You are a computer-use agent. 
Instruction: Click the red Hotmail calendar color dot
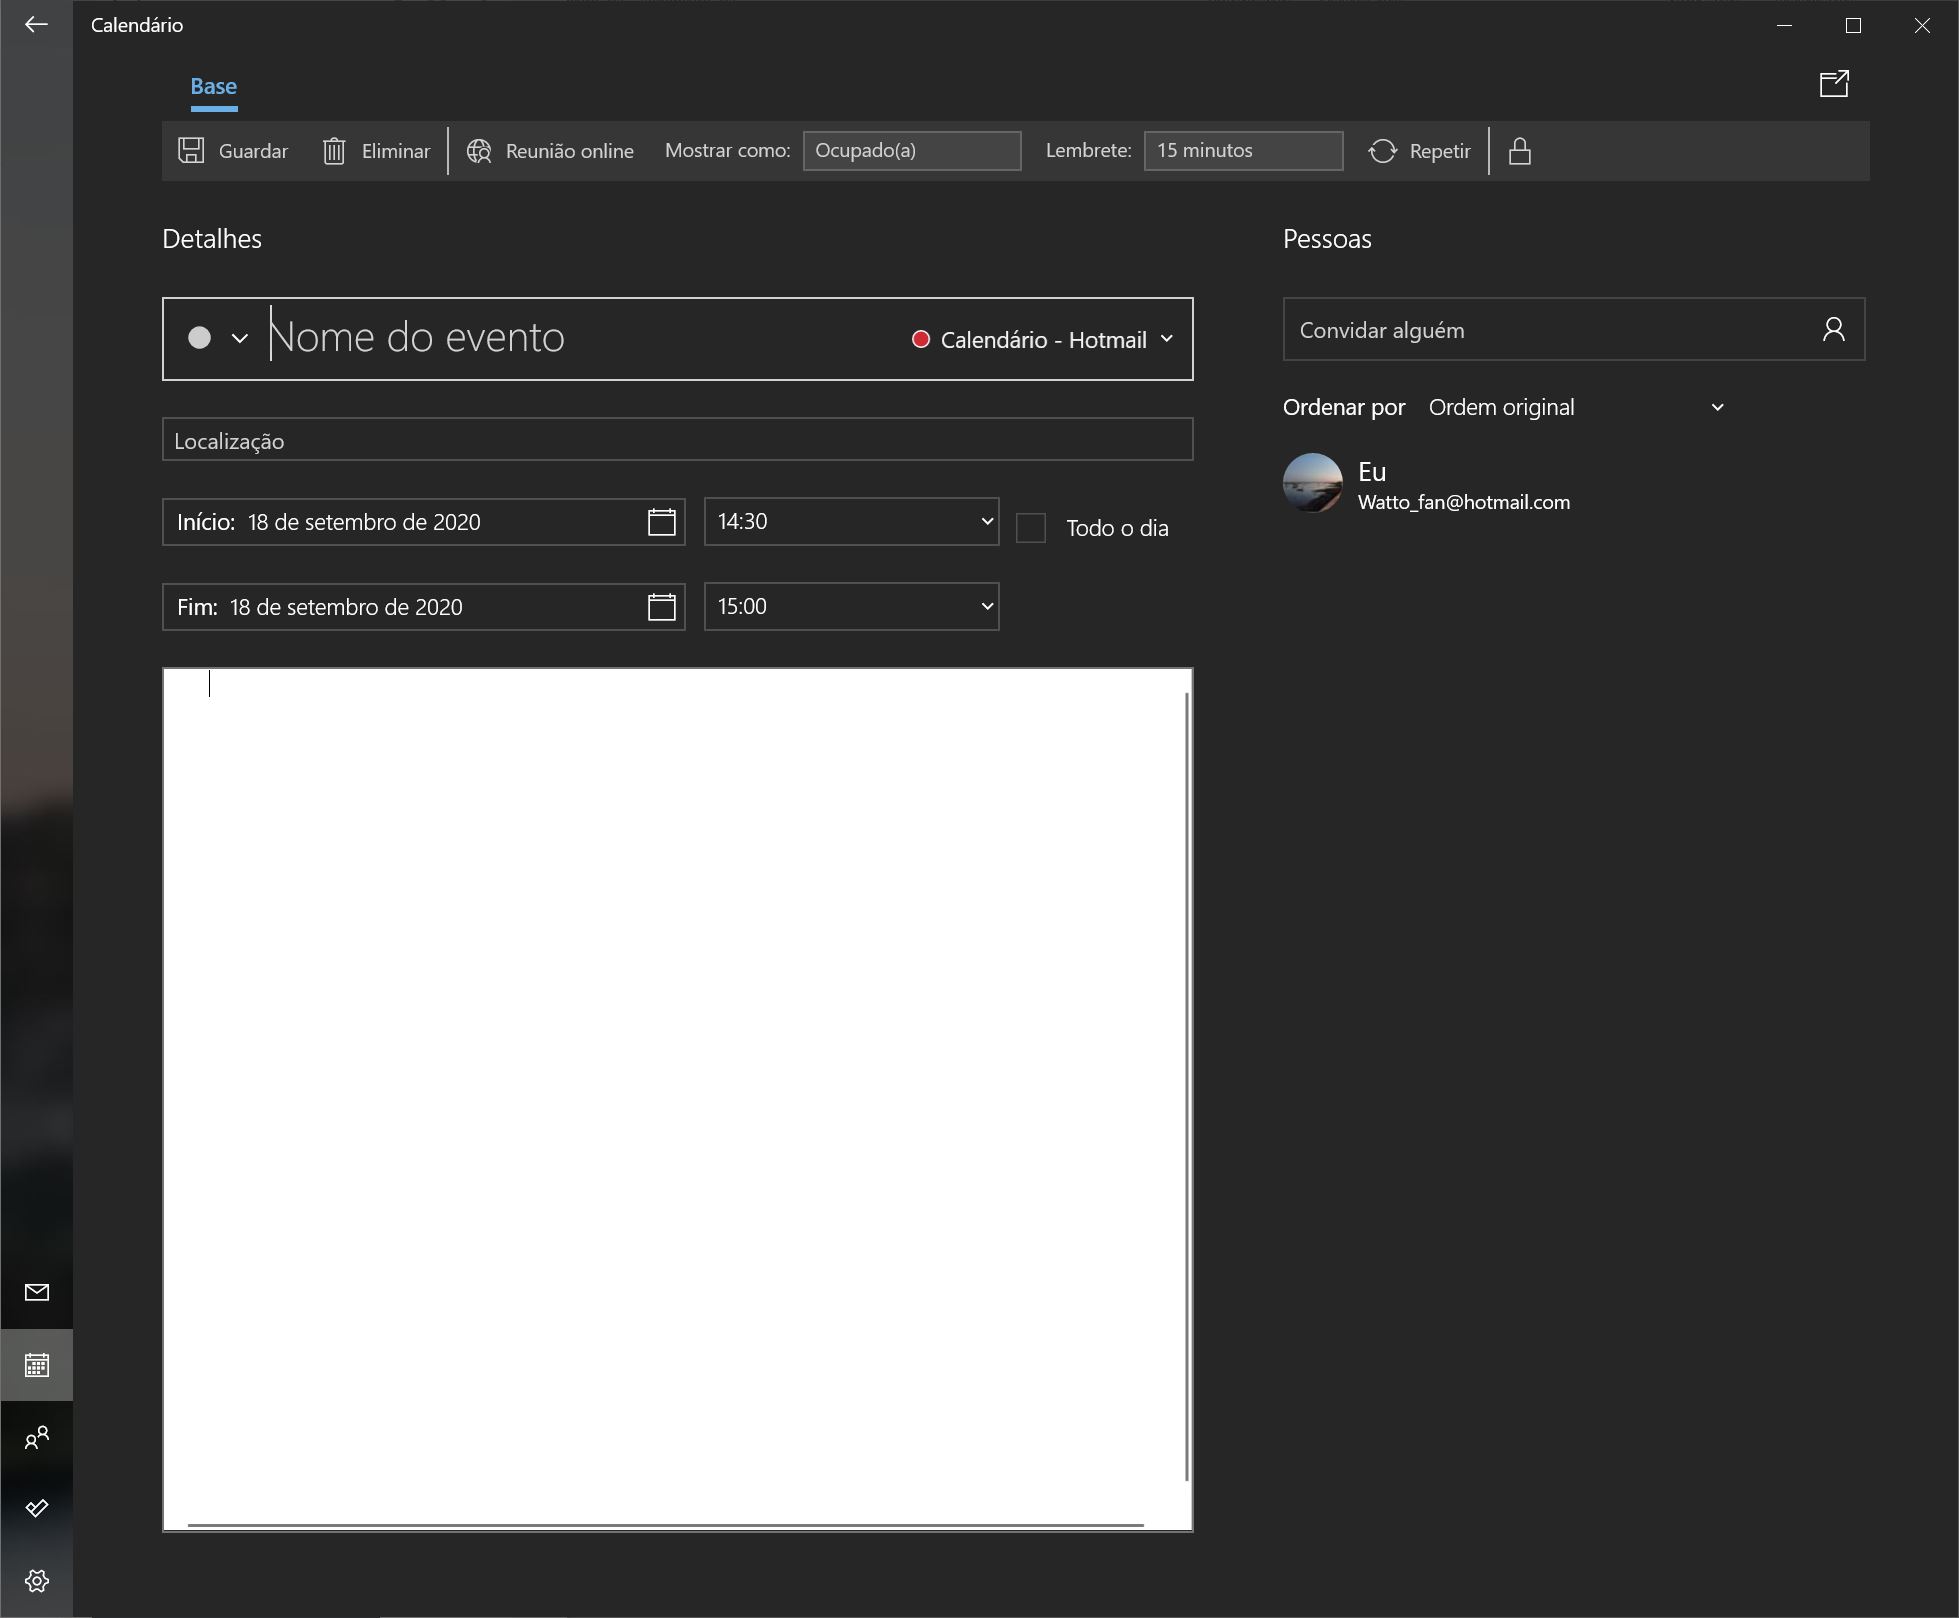tap(921, 339)
